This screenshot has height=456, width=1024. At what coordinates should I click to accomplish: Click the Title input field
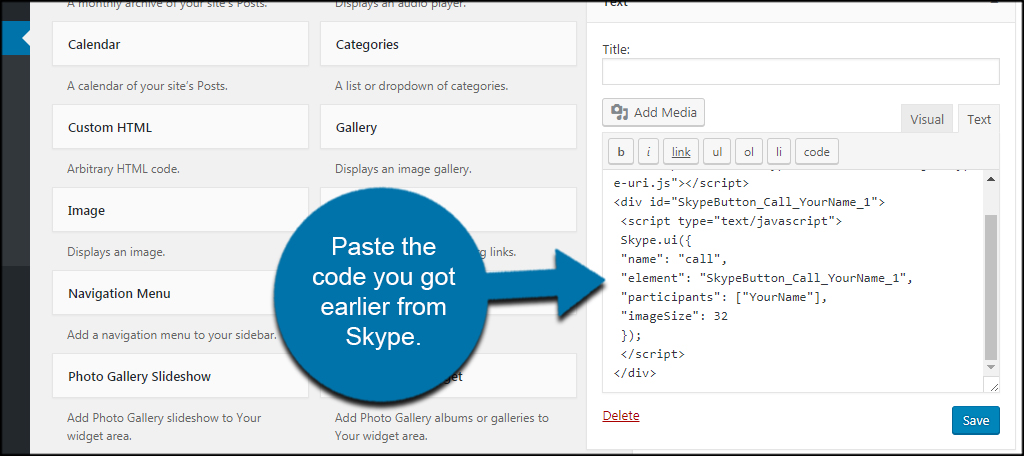[801, 71]
